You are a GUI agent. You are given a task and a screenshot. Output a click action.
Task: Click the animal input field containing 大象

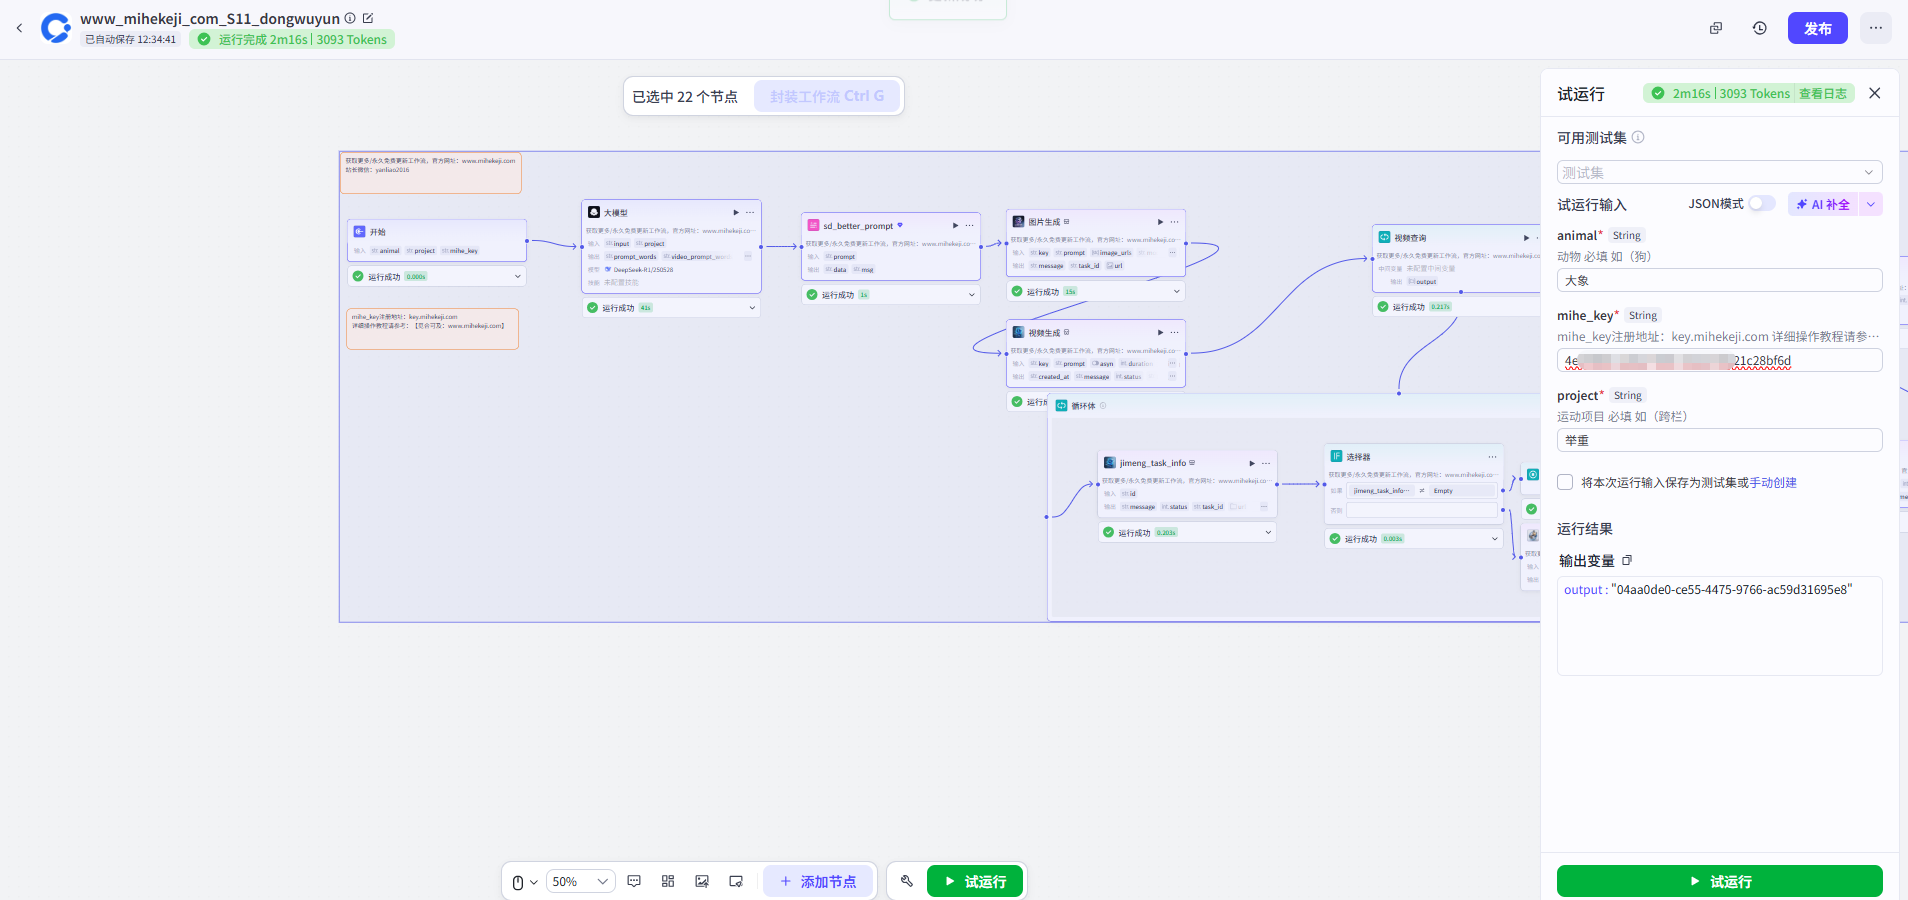1719,280
